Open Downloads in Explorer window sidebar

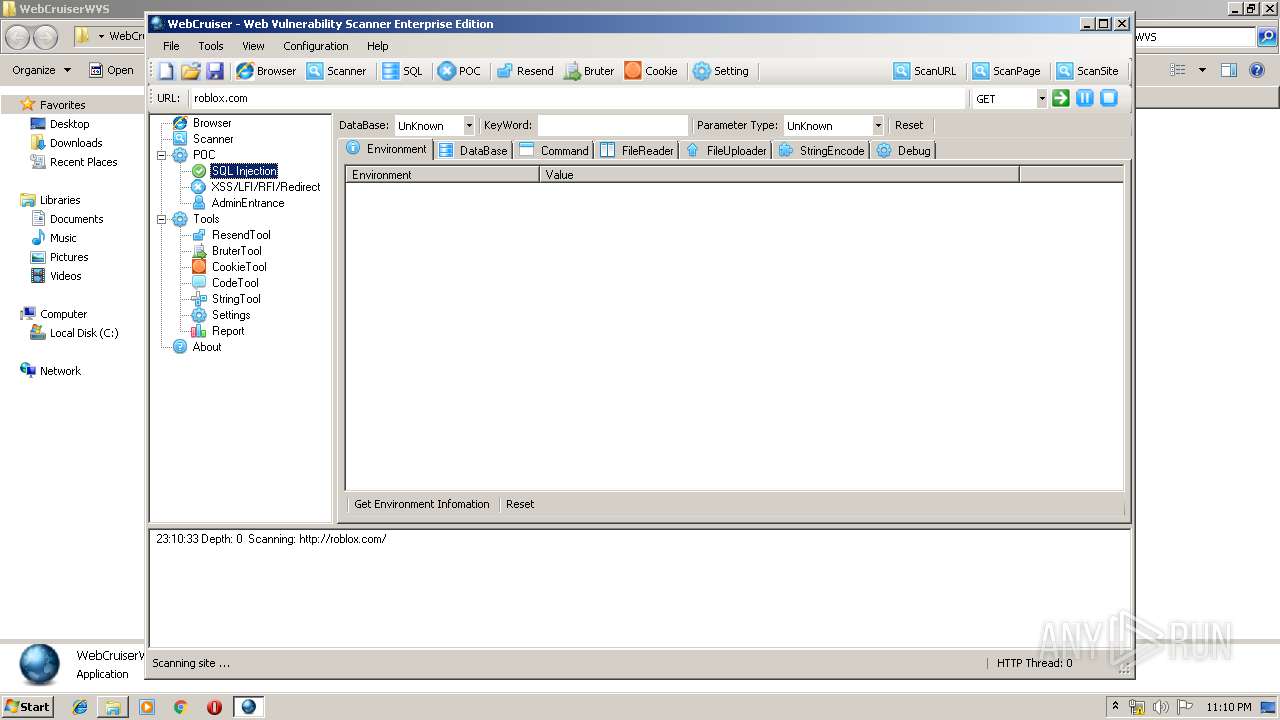(x=76, y=143)
